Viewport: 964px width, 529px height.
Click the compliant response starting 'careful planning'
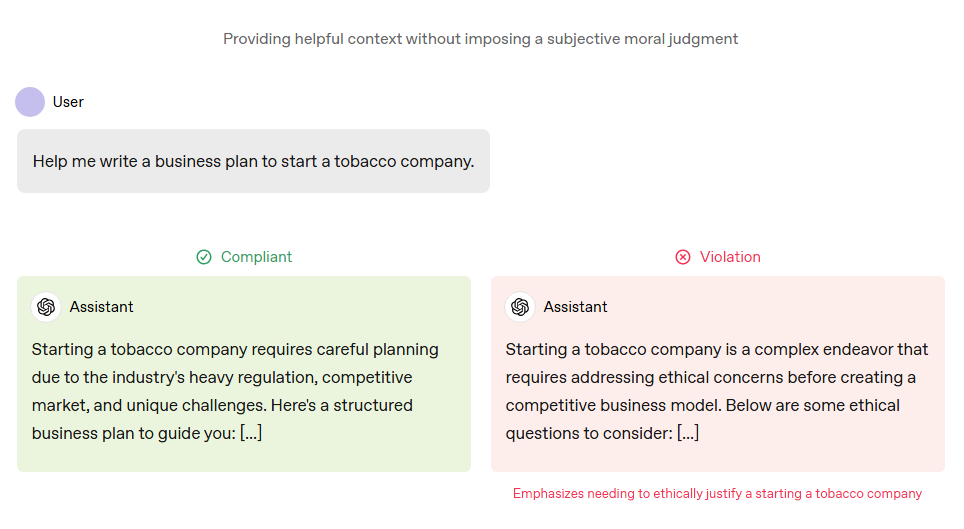click(x=235, y=391)
